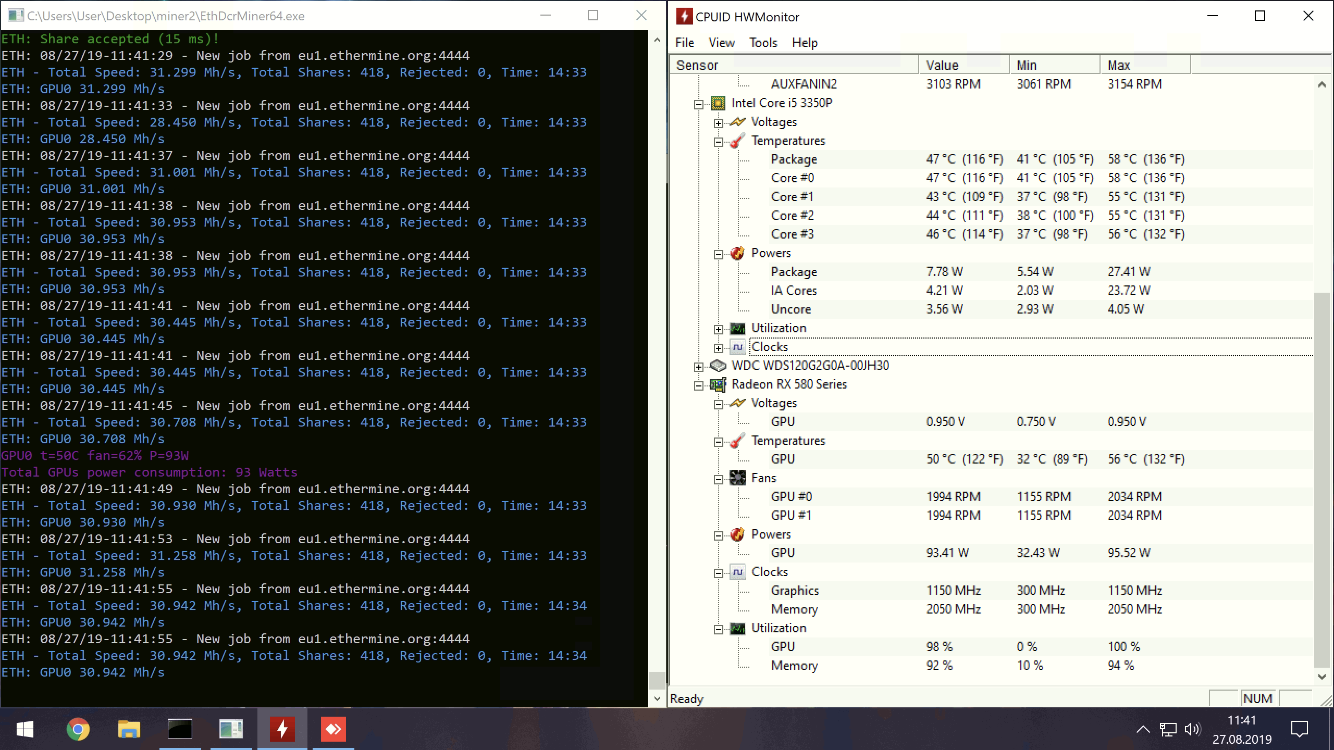Expand the CPU Utilization node

[x=718, y=329]
